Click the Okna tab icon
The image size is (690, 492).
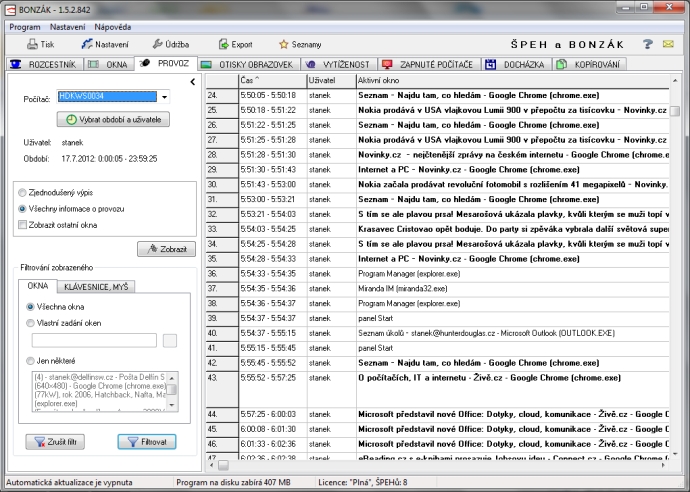[93, 64]
